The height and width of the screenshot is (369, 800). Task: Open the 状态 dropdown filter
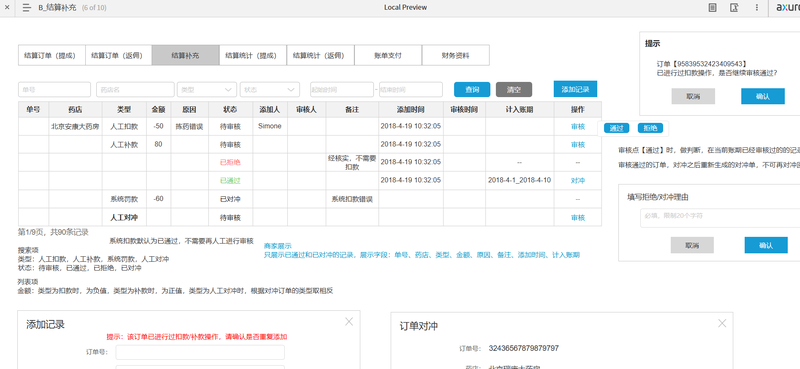(x=269, y=90)
